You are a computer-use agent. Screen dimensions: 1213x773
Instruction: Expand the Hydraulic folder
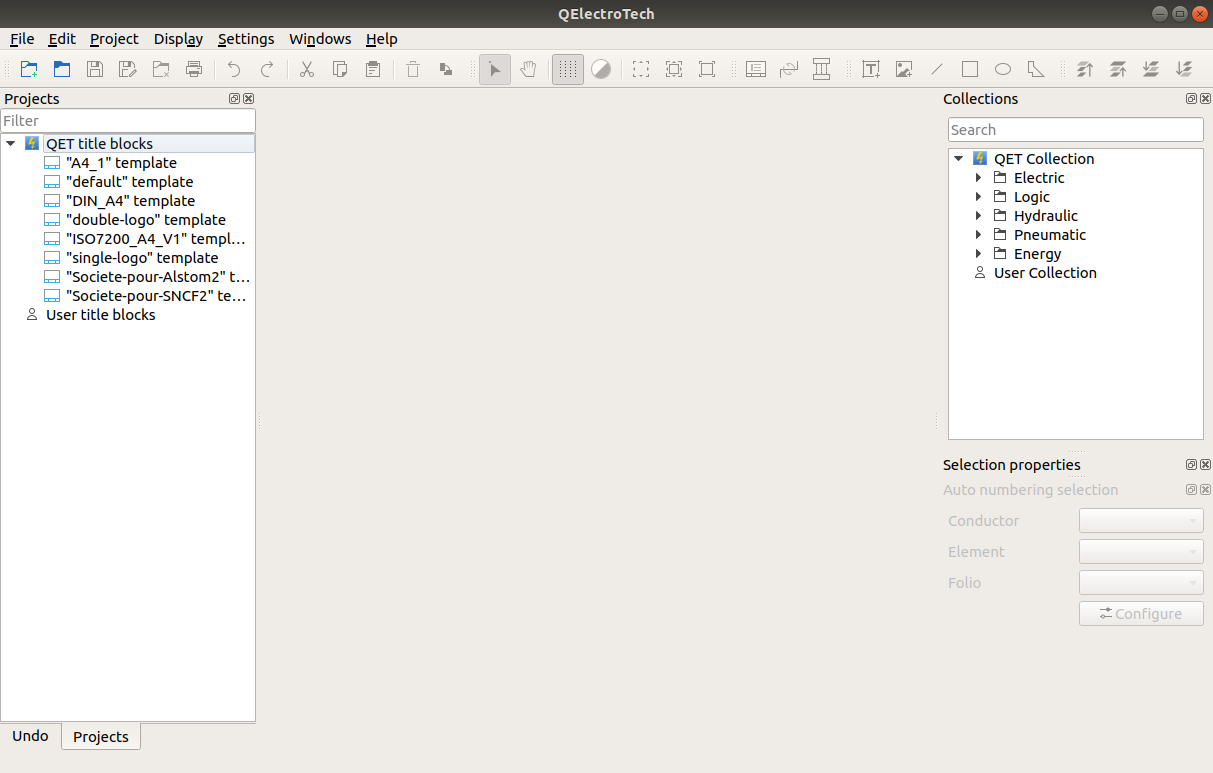pyautogui.click(x=979, y=216)
